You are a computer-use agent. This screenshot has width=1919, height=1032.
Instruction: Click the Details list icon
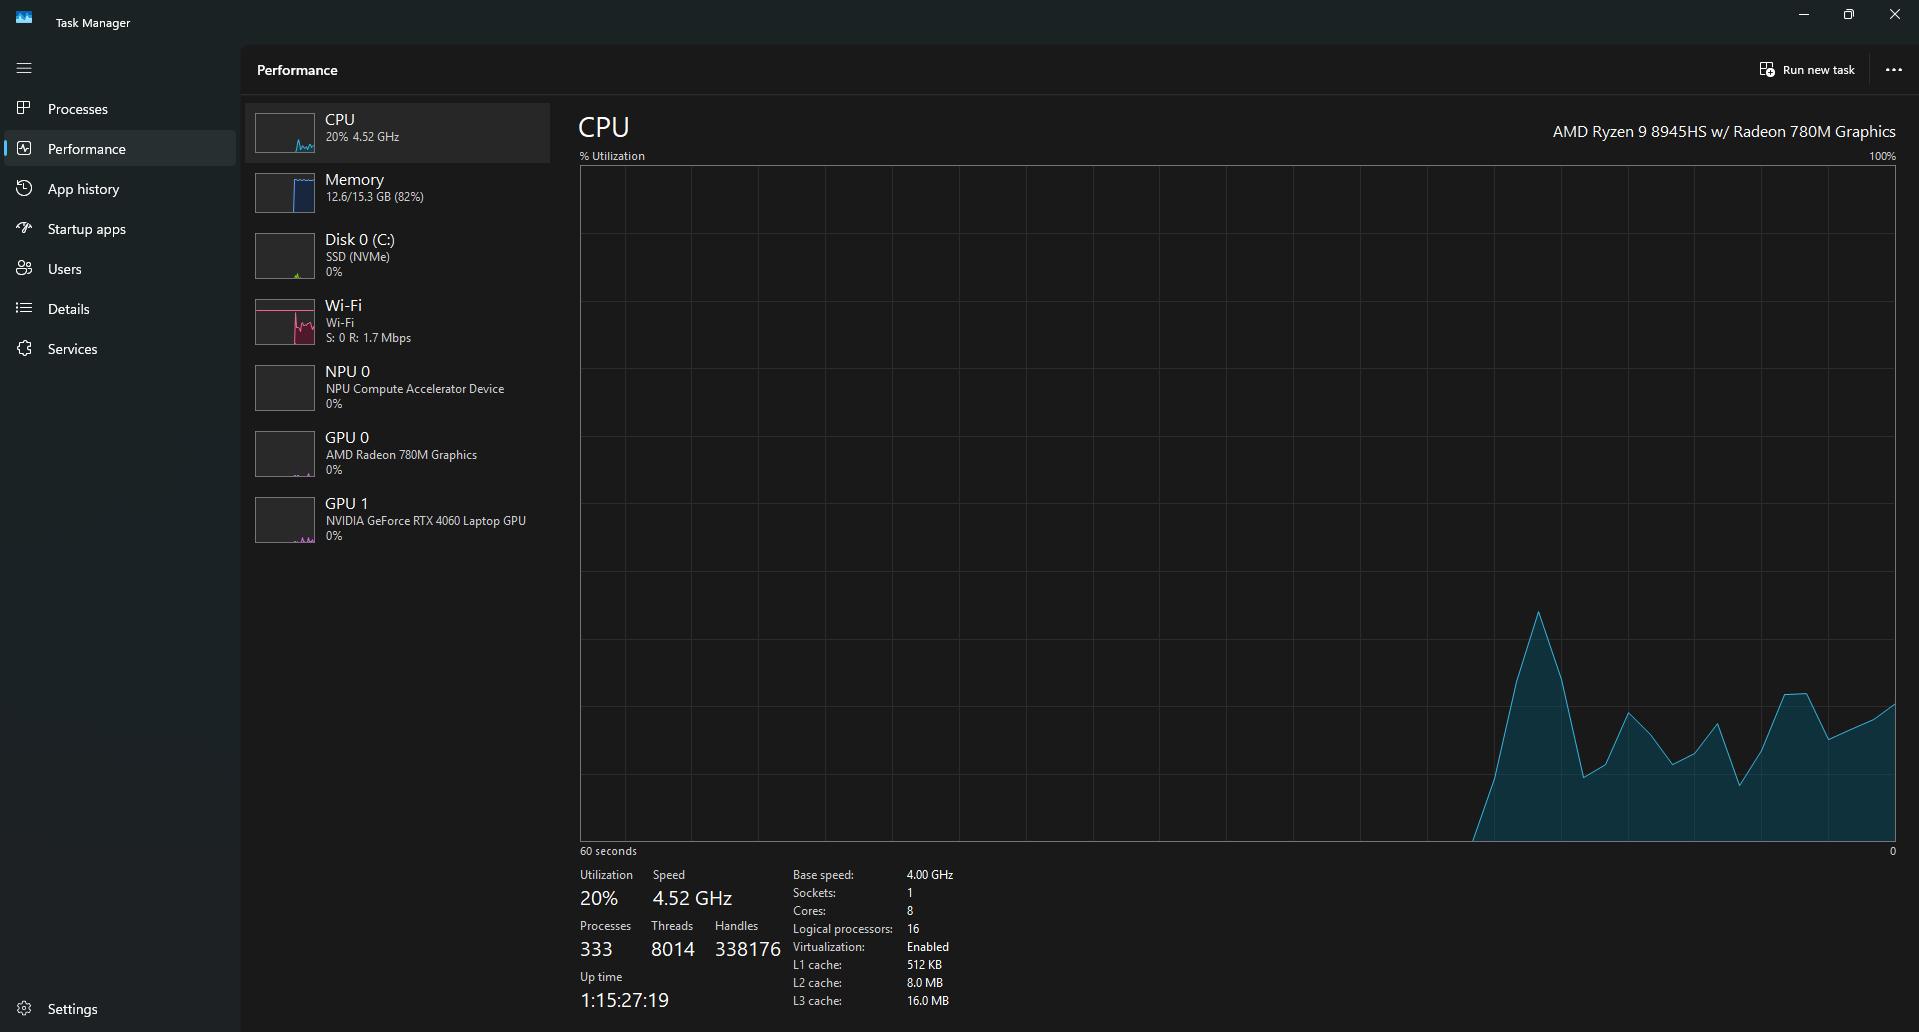[24, 308]
